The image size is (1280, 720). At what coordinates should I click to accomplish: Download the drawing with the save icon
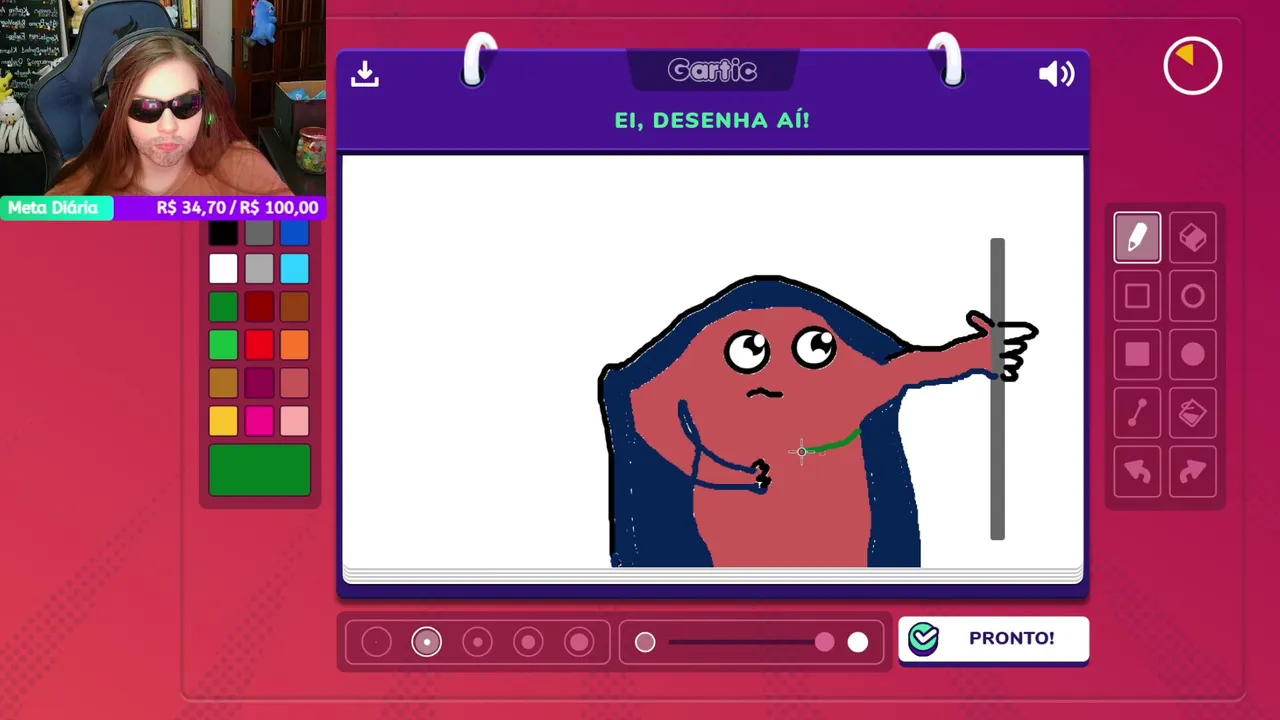click(365, 74)
